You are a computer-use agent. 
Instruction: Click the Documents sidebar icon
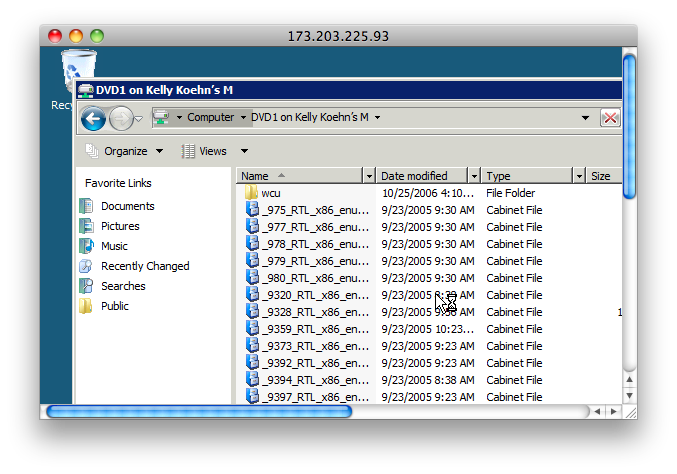86,206
